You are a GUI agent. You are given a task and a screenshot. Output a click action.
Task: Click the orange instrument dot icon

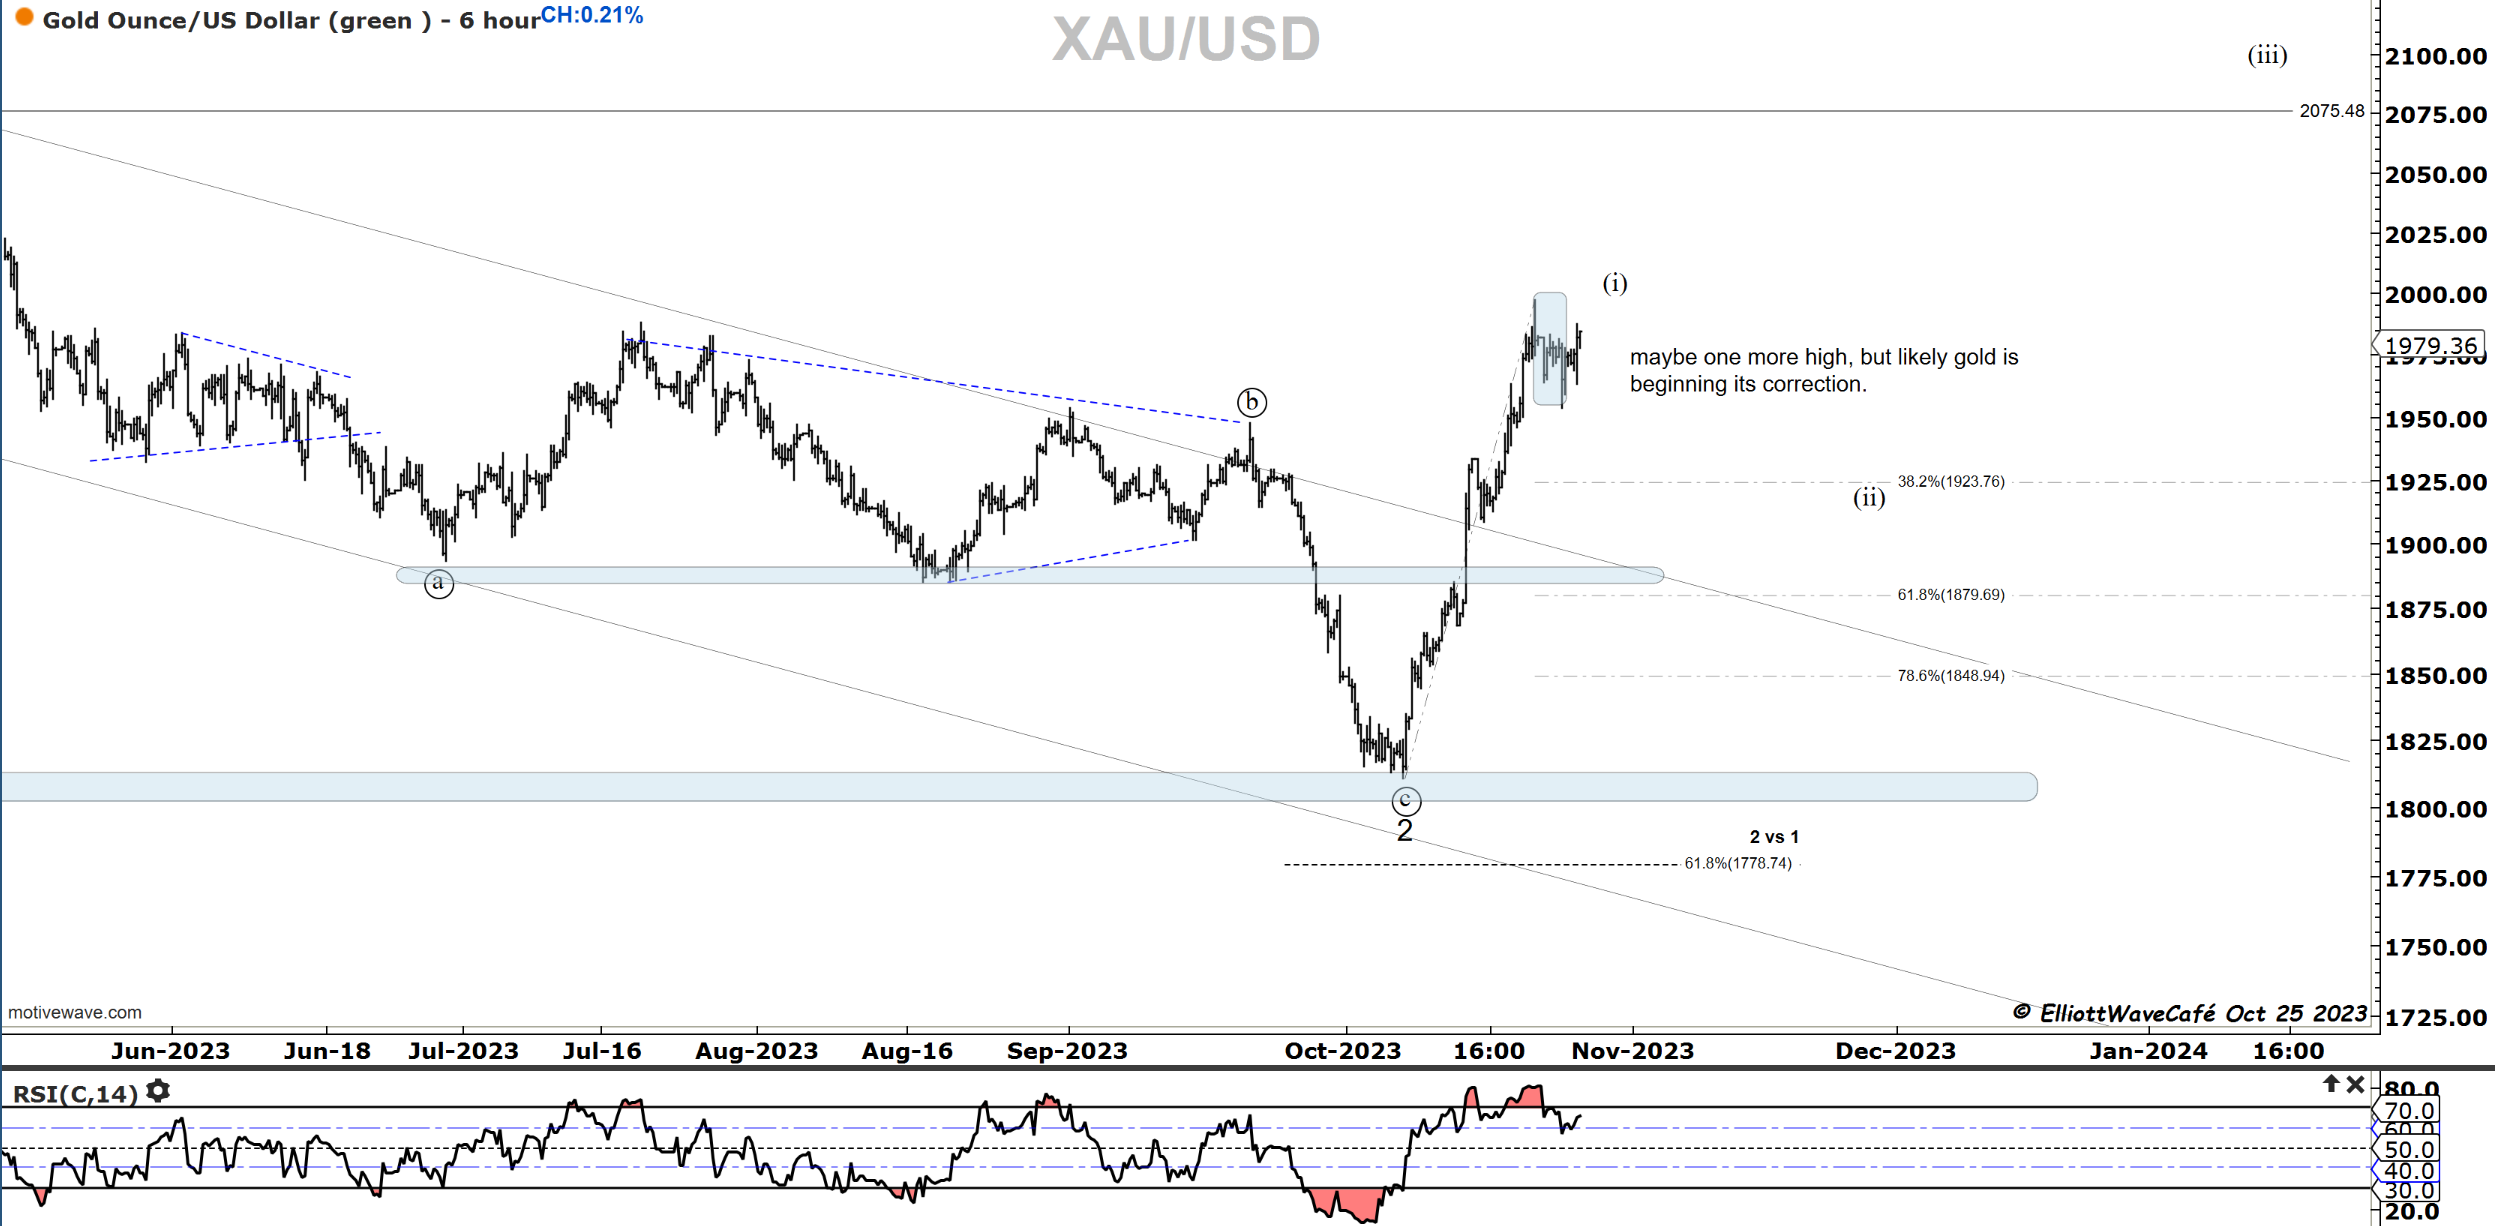[24, 17]
